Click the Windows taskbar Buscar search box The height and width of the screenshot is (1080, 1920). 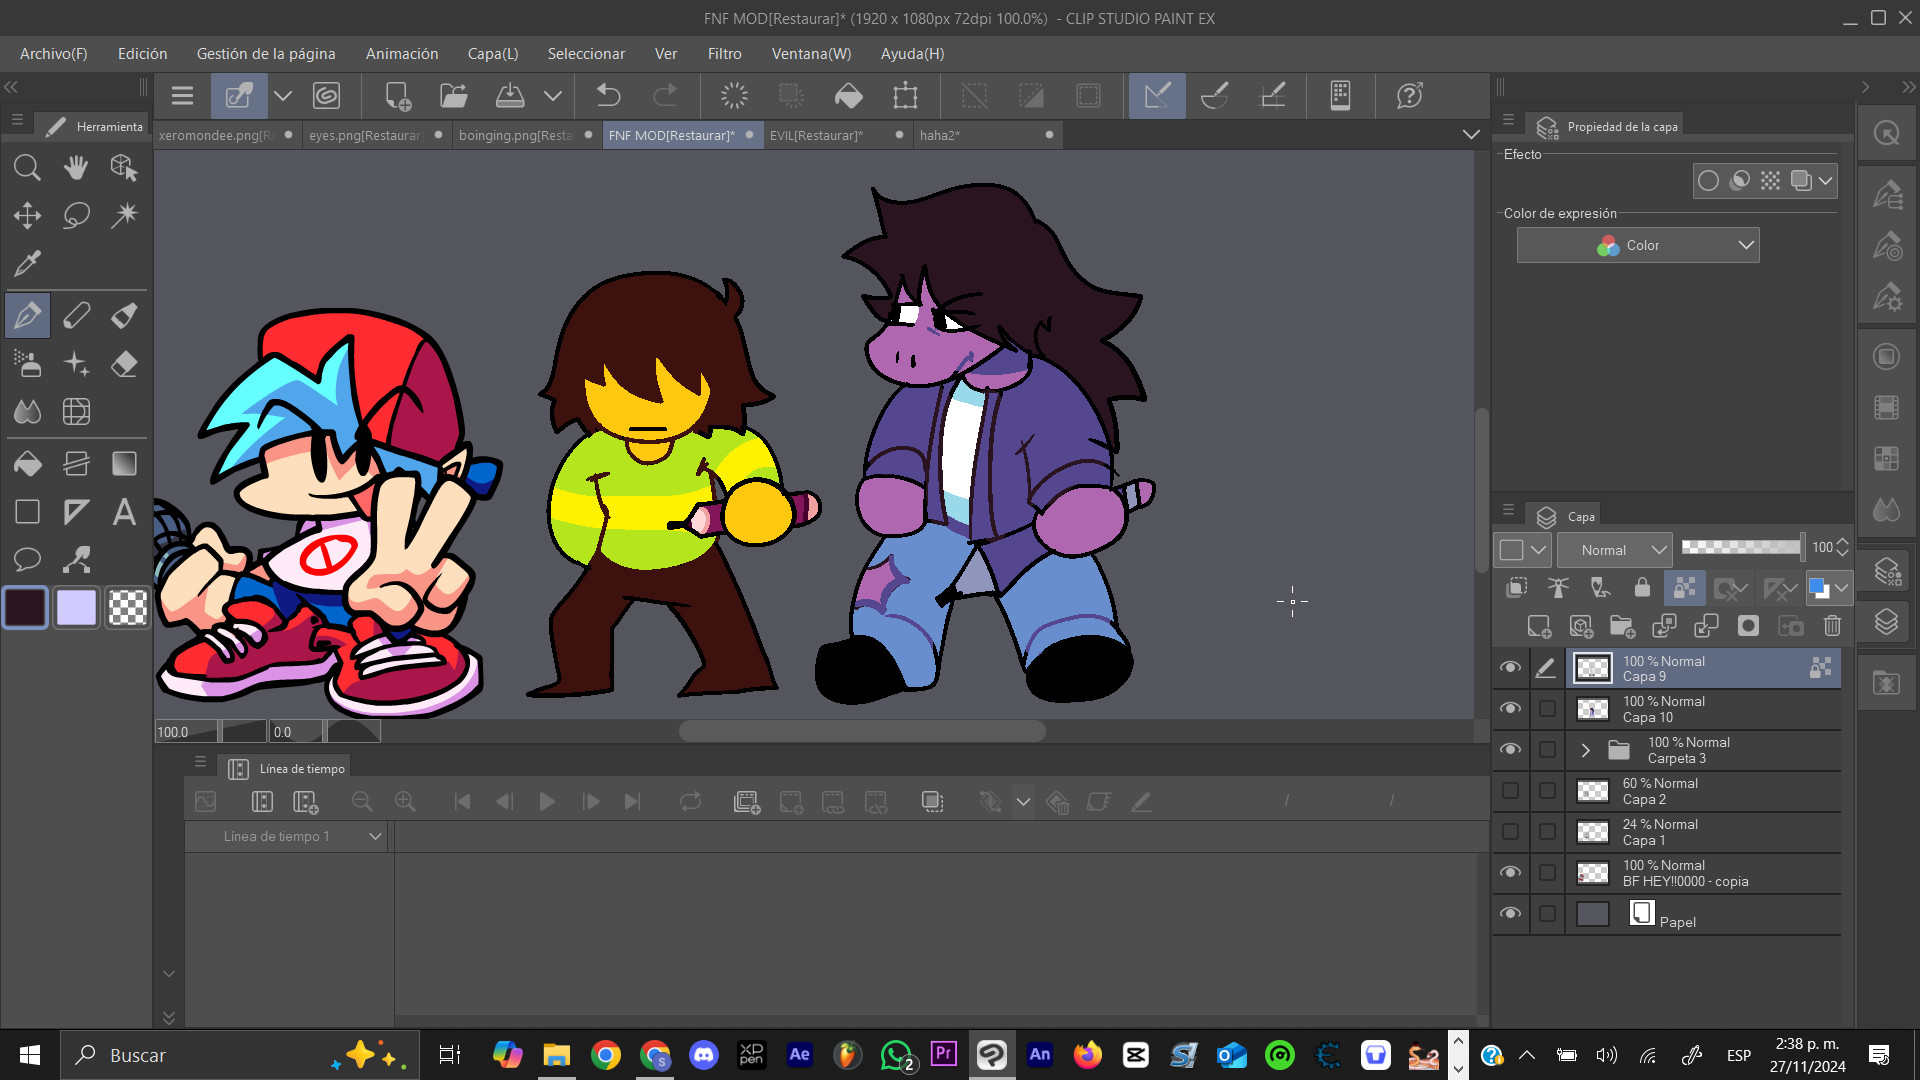point(240,1055)
